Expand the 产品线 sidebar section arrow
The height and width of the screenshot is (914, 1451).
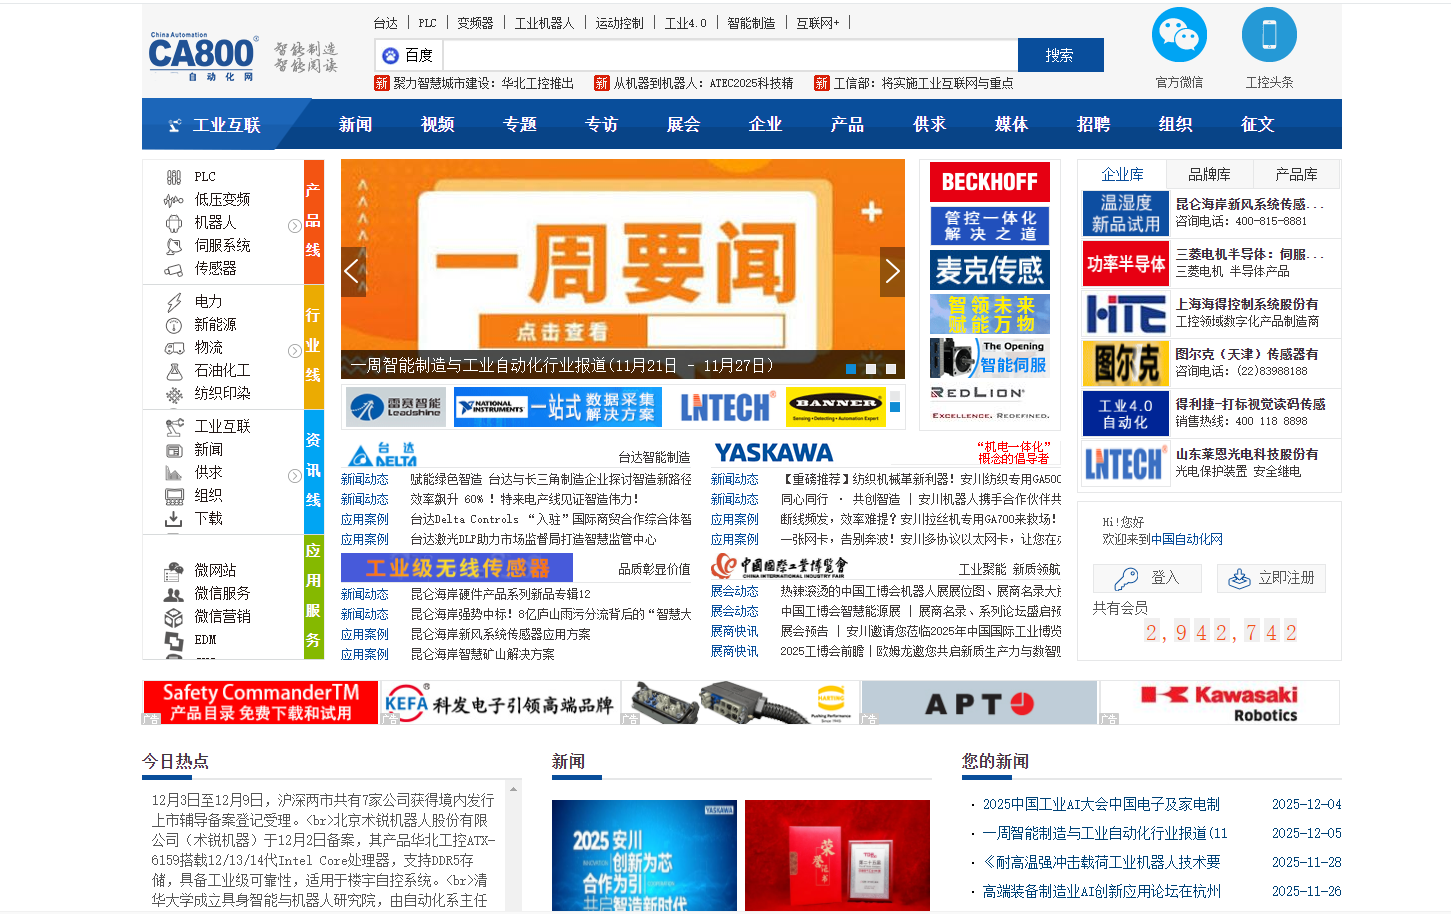coord(294,226)
